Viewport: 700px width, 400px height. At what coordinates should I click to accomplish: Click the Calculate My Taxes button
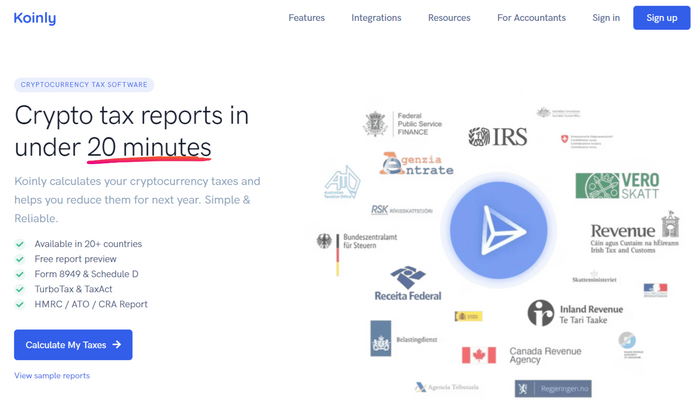tap(73, 345)
